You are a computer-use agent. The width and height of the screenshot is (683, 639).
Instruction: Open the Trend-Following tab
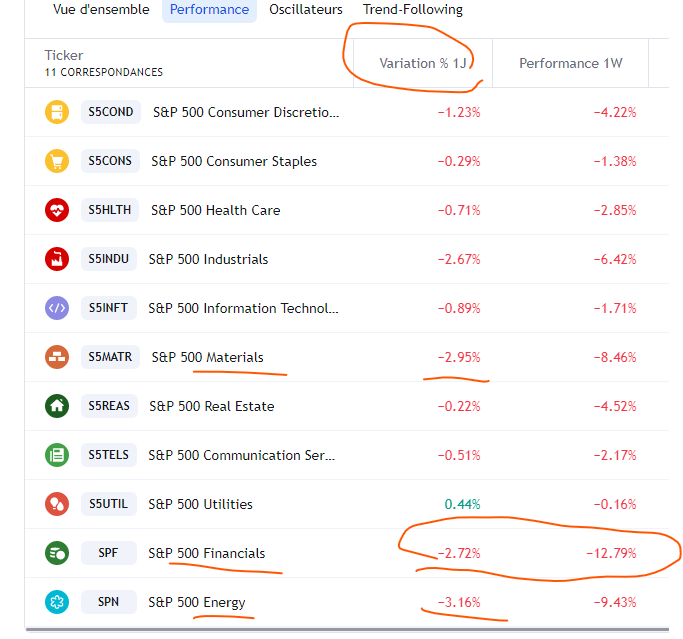coord(413,10)
